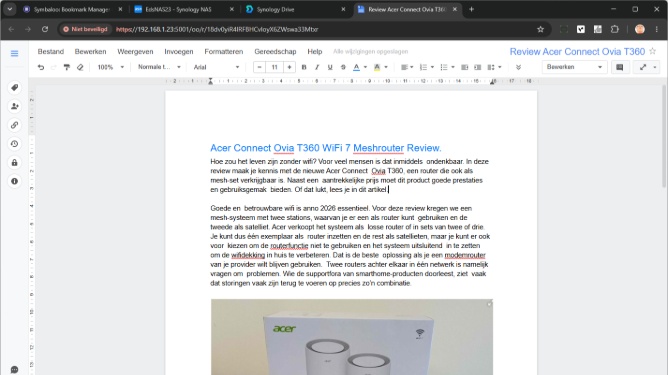Open highlight color dropdown arrow
Viewport: 668px width, 375px height.
(386, 67)
